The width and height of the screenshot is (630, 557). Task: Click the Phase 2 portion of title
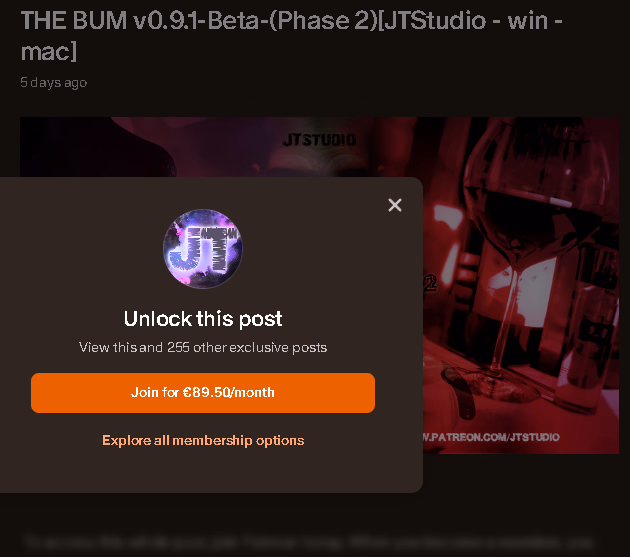323,20
